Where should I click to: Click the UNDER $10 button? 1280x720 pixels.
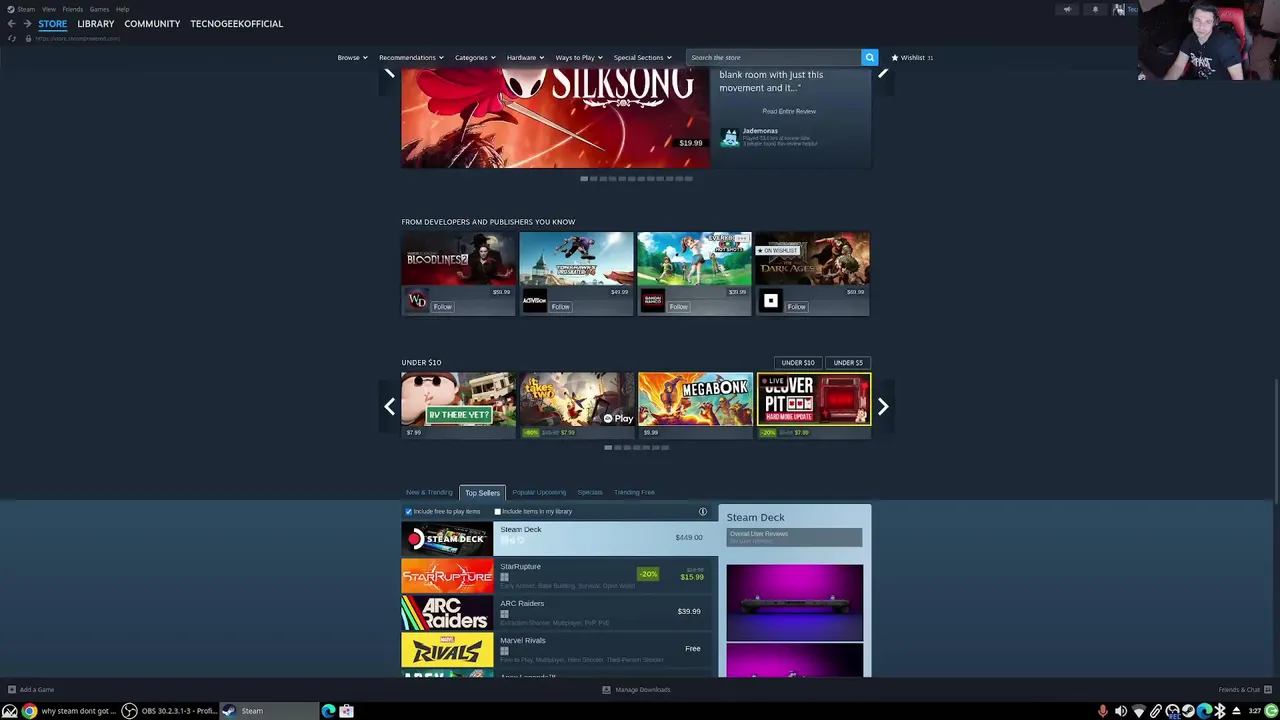tap(798, 363)
